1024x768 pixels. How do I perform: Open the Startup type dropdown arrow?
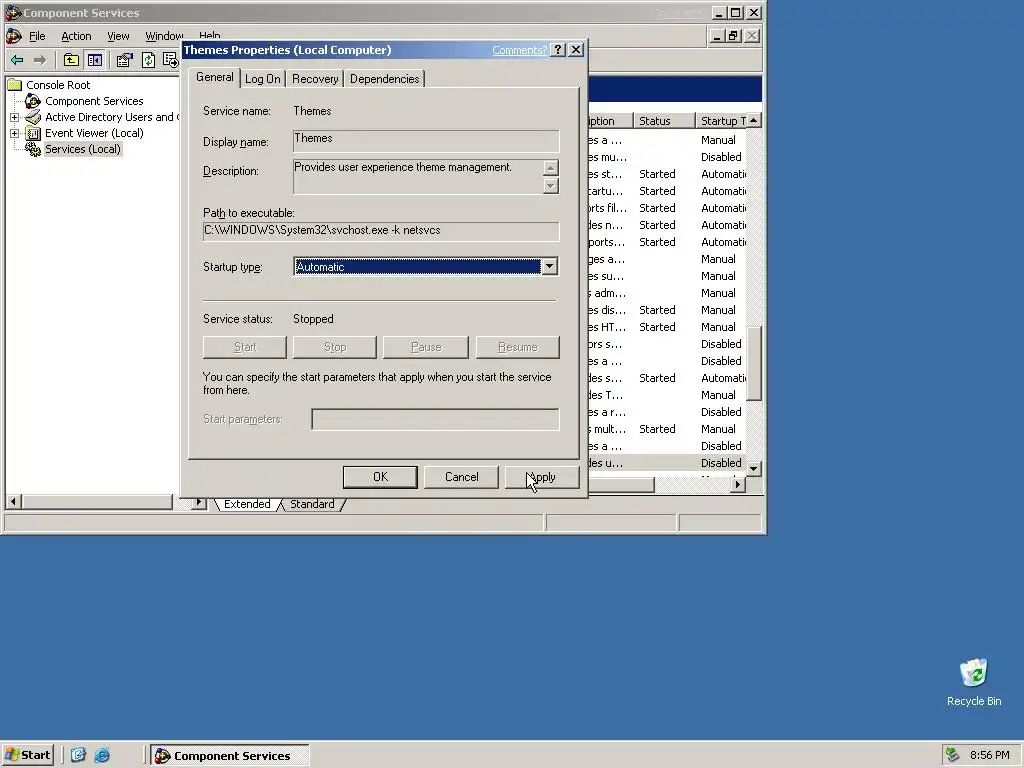click(x=550, y=266)
